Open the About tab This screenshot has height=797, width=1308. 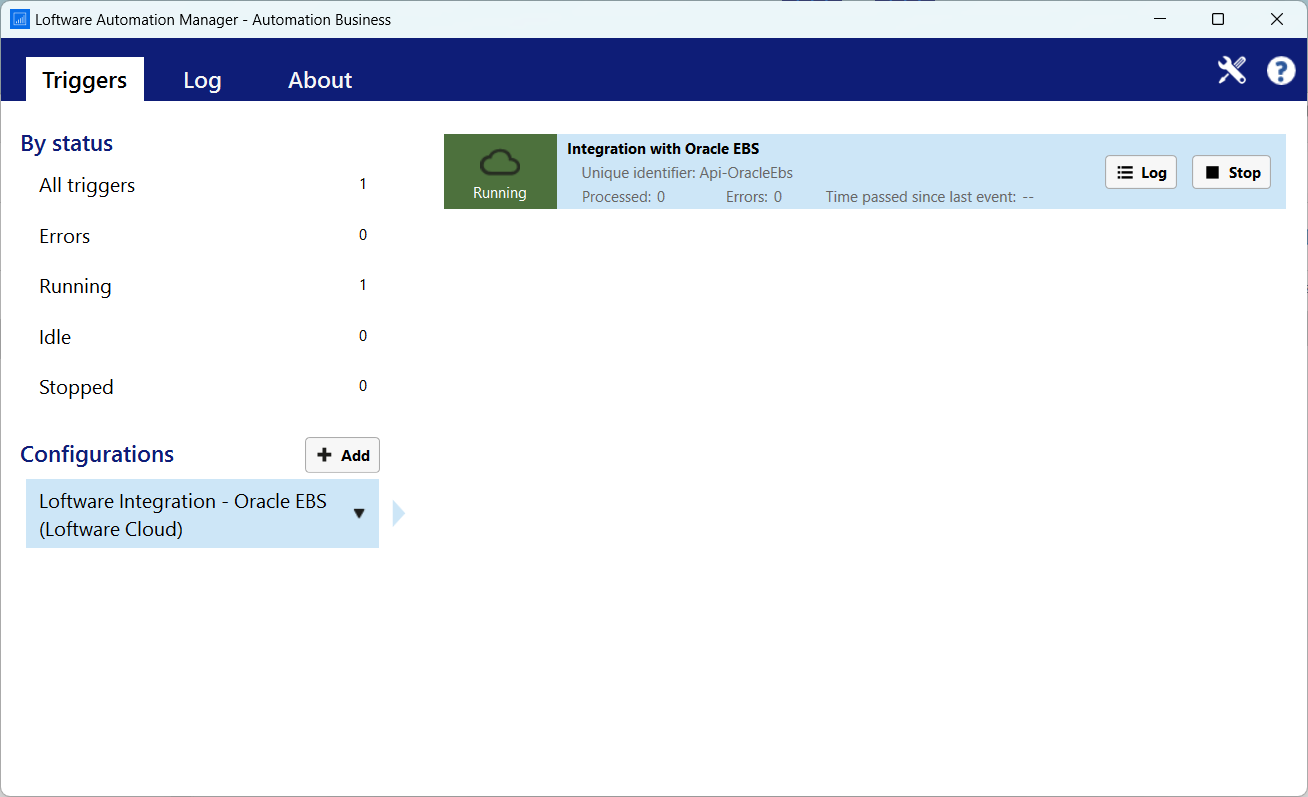point(320,80)
